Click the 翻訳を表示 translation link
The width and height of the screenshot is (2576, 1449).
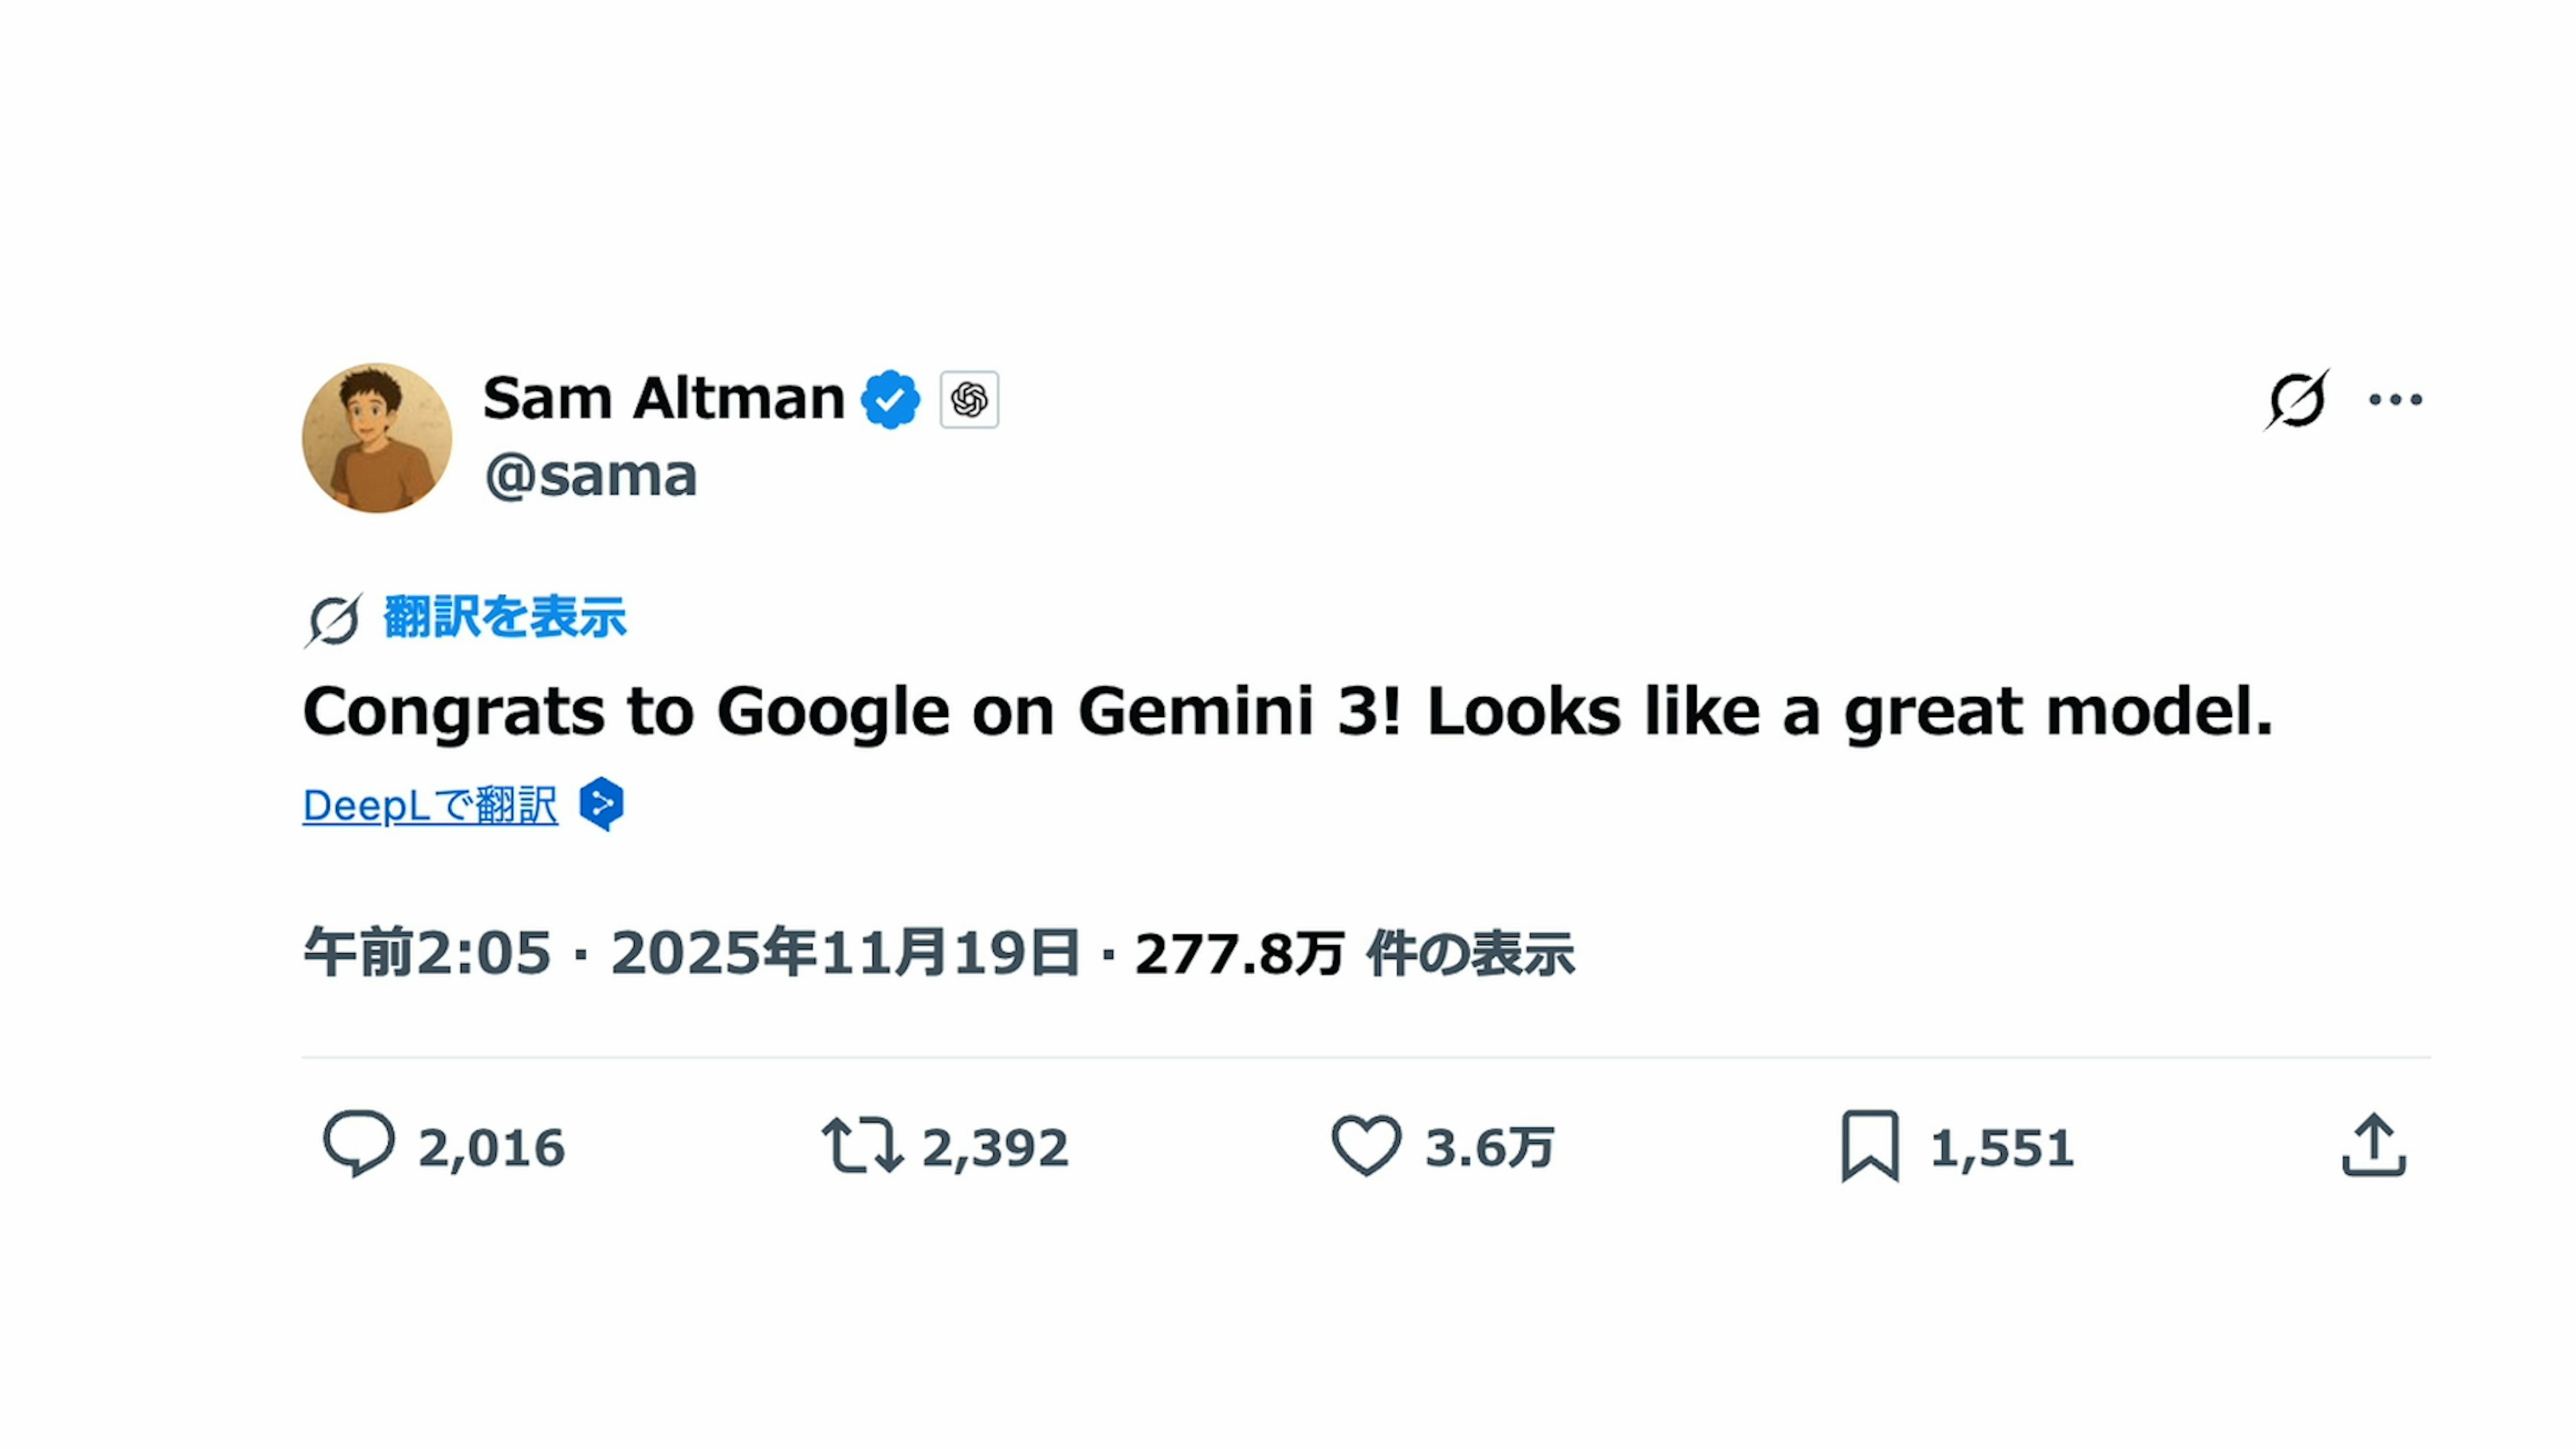point(505,617)
